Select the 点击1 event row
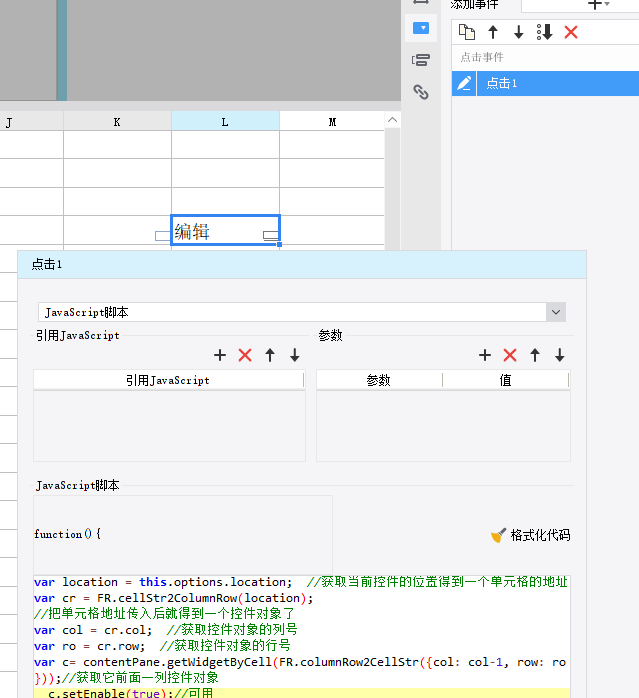This screenshot has height=698, width=639. click(x=545, y=83)
